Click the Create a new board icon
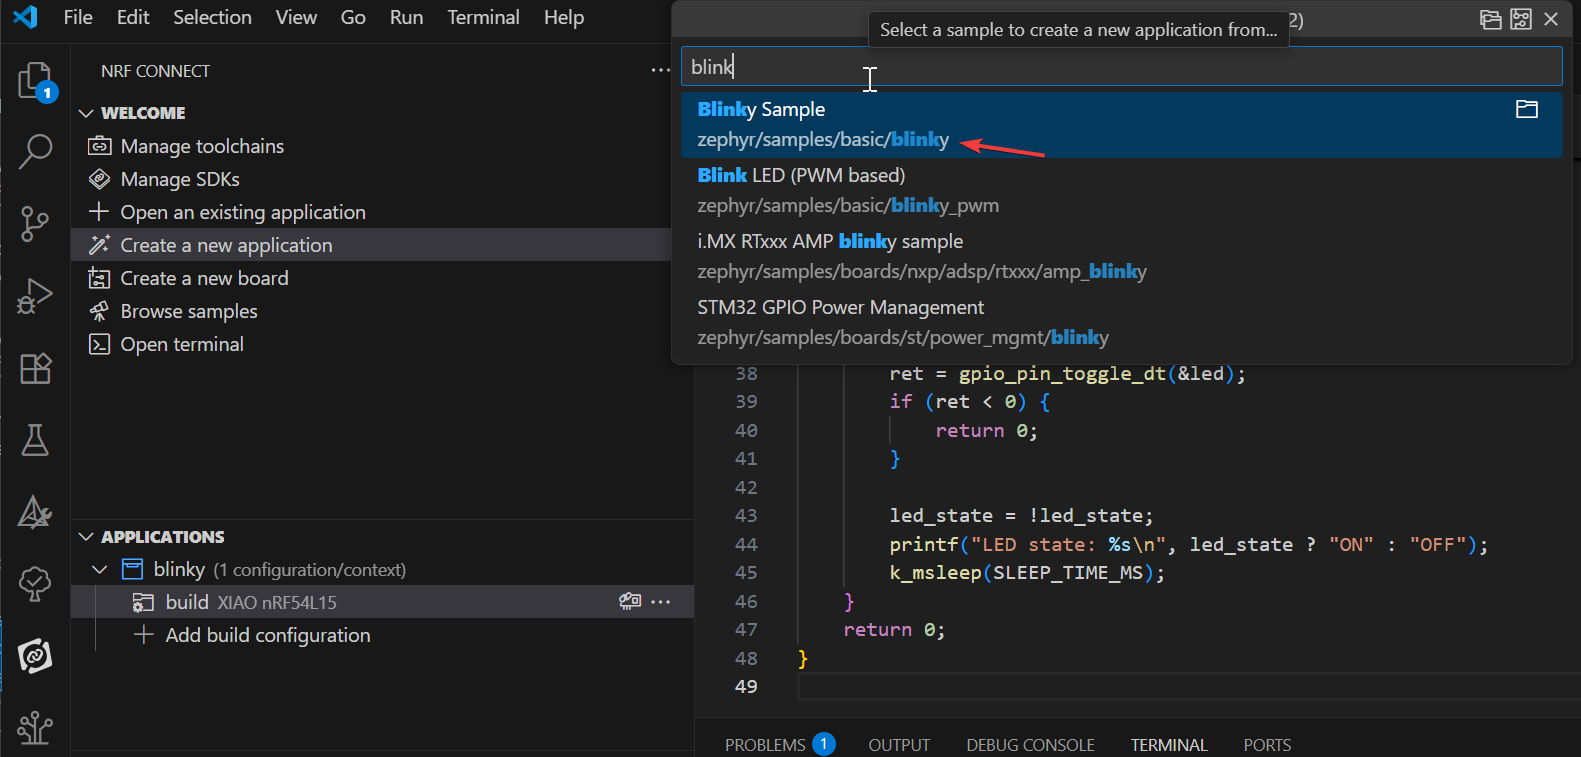This screenshot has height=757, width=1581. click(x=99, y=278)
